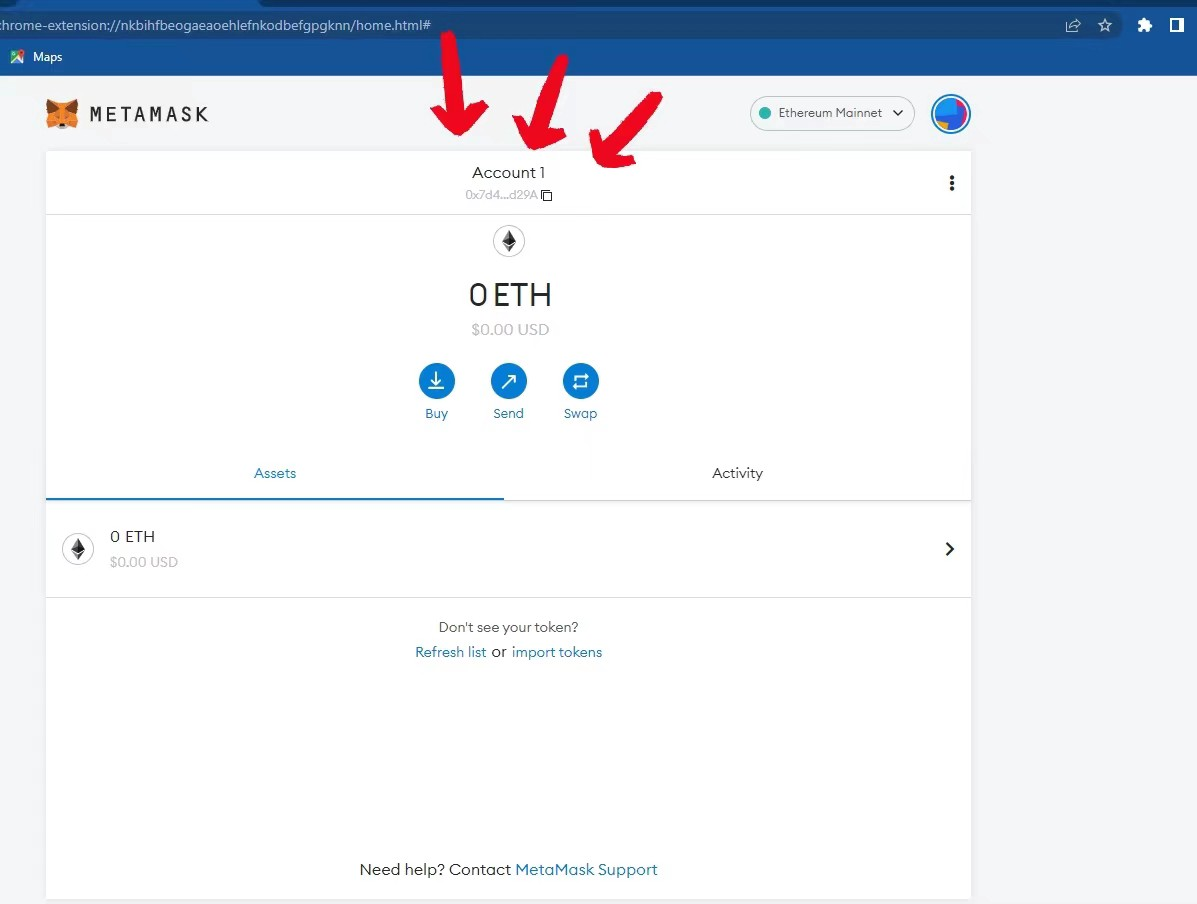Switch to the Activity tab
The height and width of the screenshot is (904, 1197).
tap(737, 473)
